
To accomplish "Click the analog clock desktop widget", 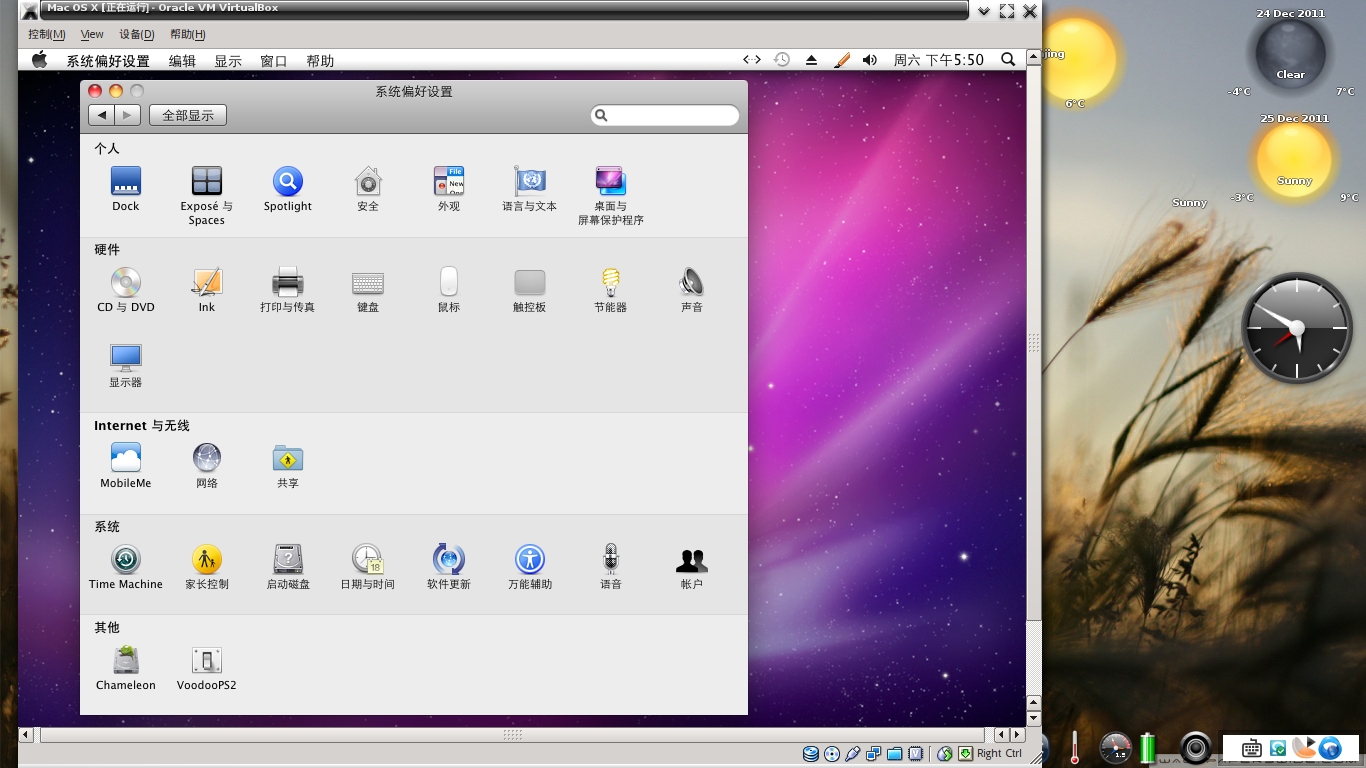I will click(1297, 327).
